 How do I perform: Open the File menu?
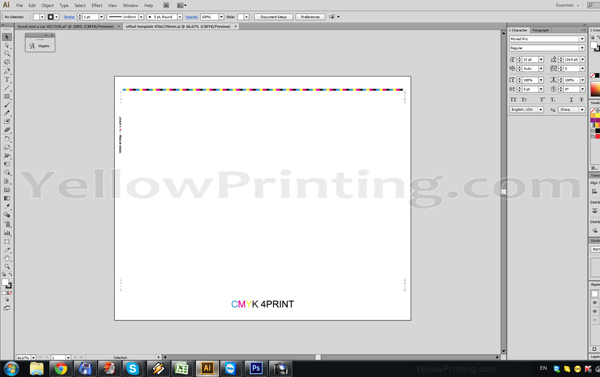(20, 5)
